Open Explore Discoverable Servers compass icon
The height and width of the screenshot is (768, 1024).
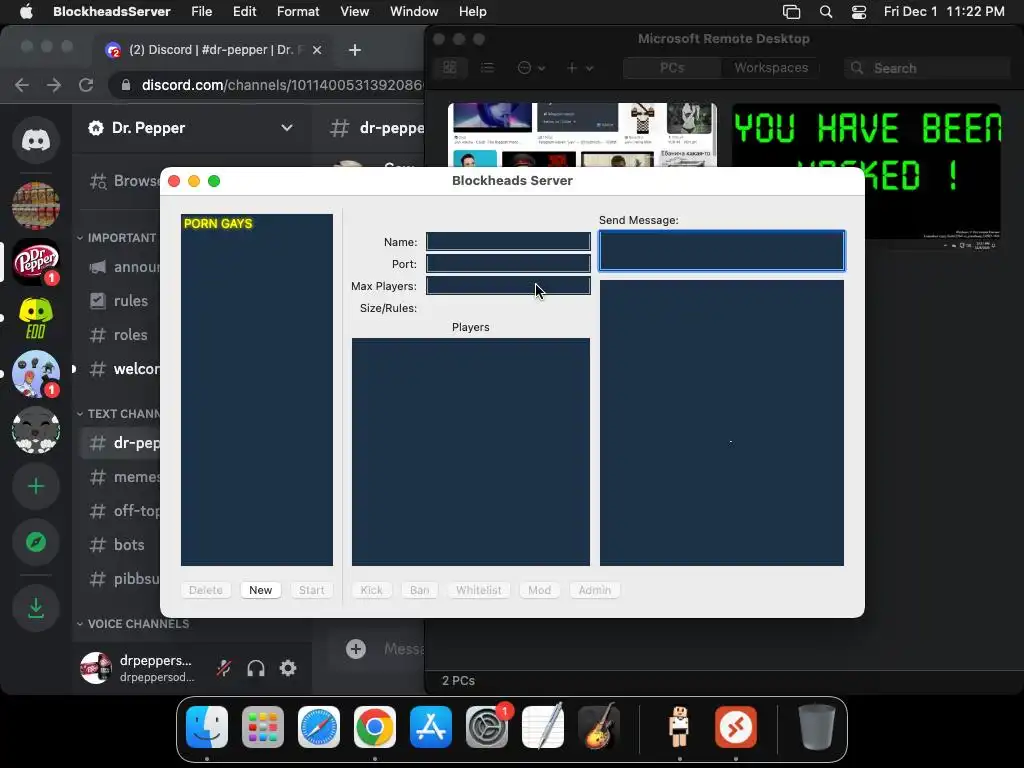[x=36, y=542]
